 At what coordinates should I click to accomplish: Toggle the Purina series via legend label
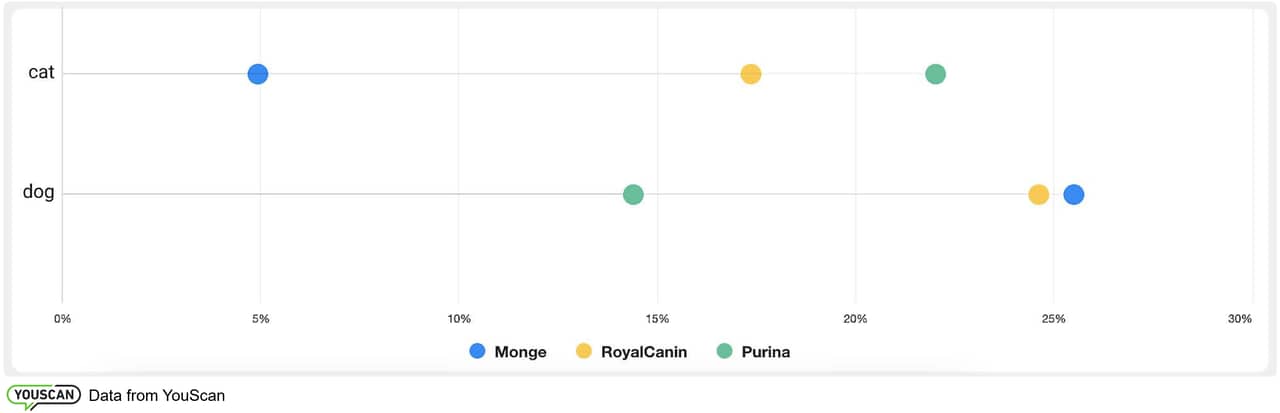pos(765,352)
